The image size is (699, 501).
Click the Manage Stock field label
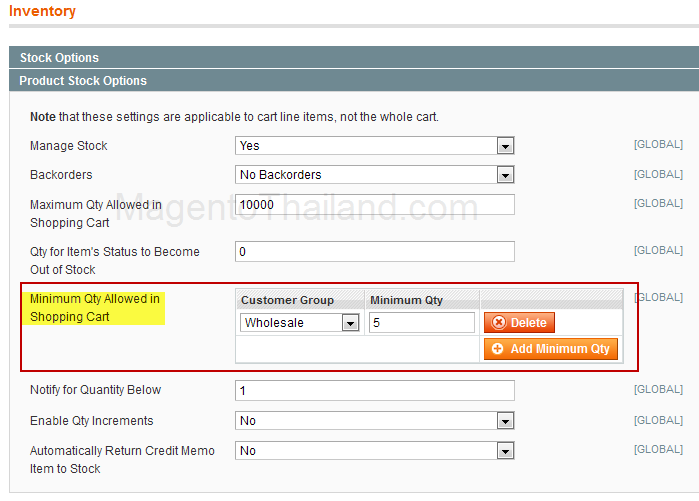(x=69, y=146)
